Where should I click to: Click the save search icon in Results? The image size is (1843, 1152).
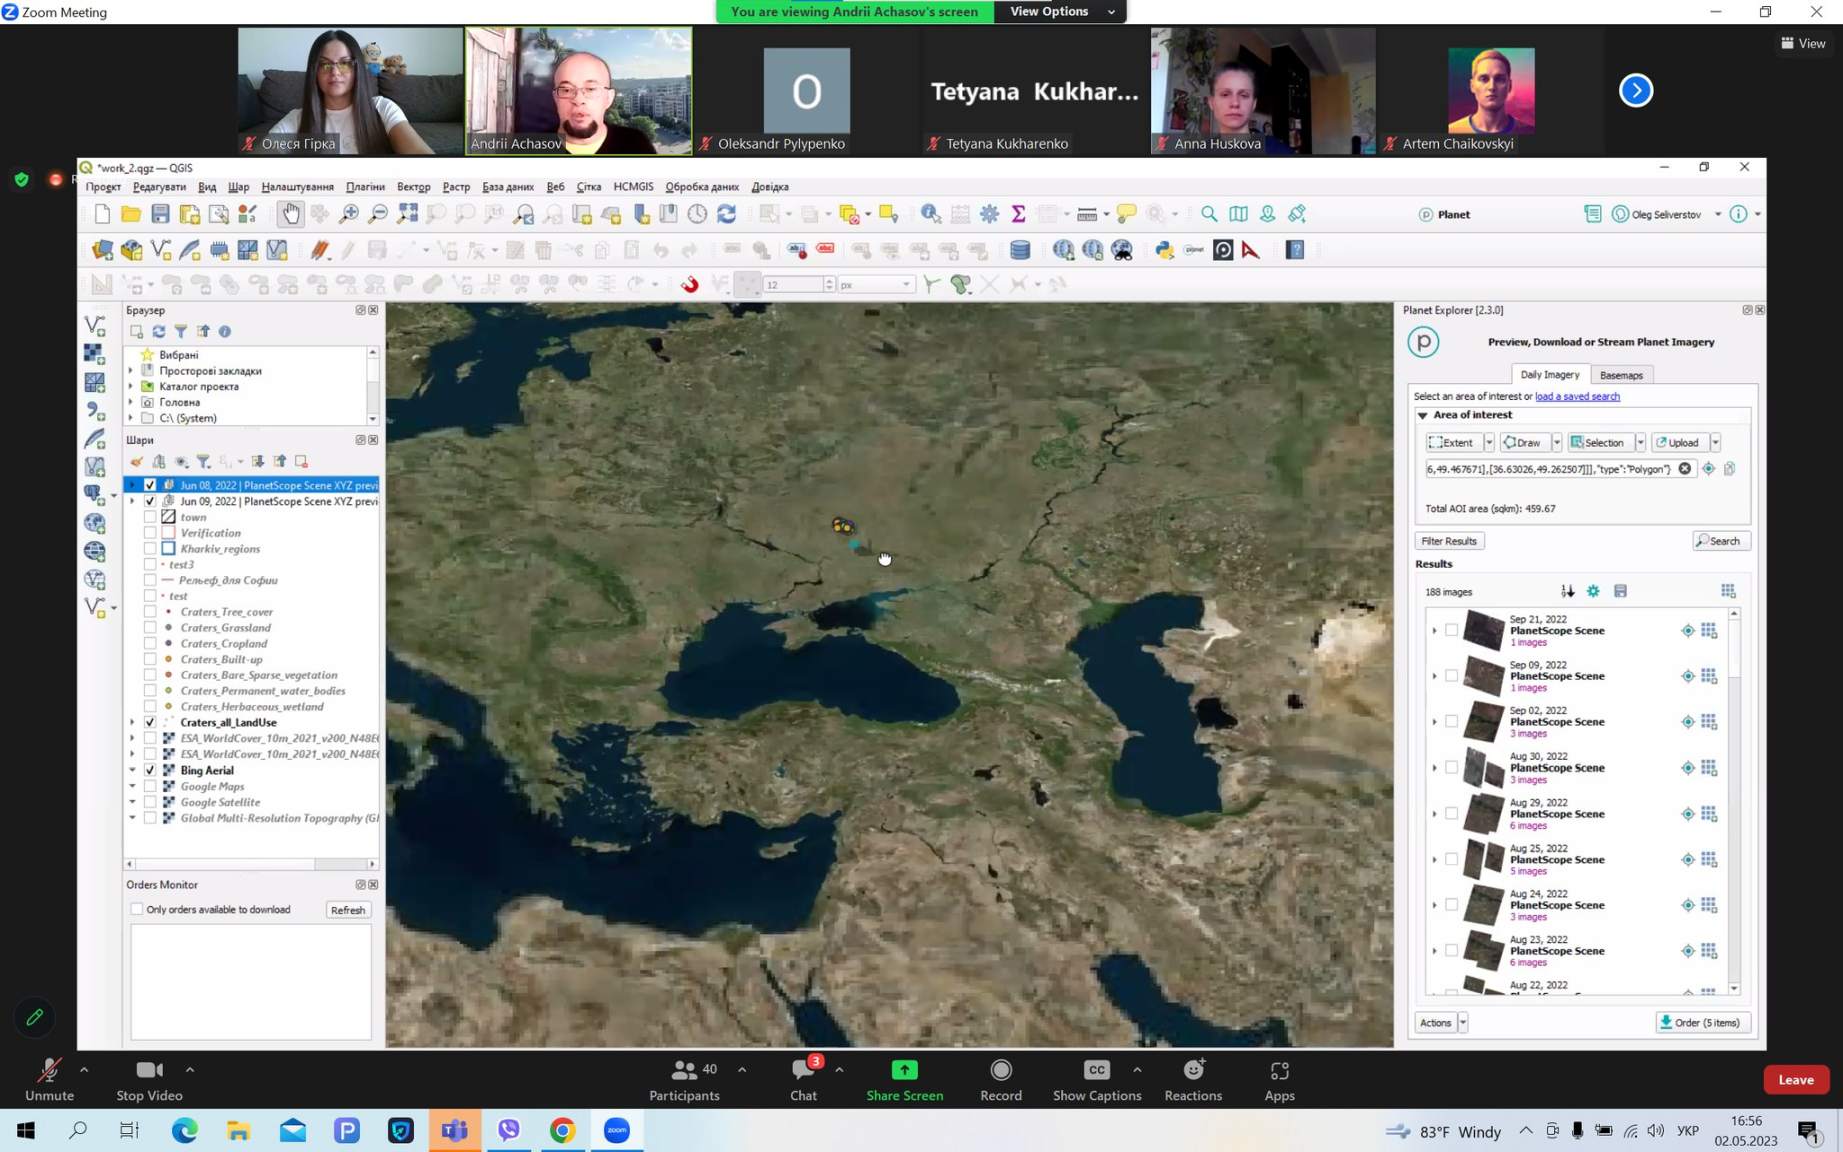click(1620, 591)
